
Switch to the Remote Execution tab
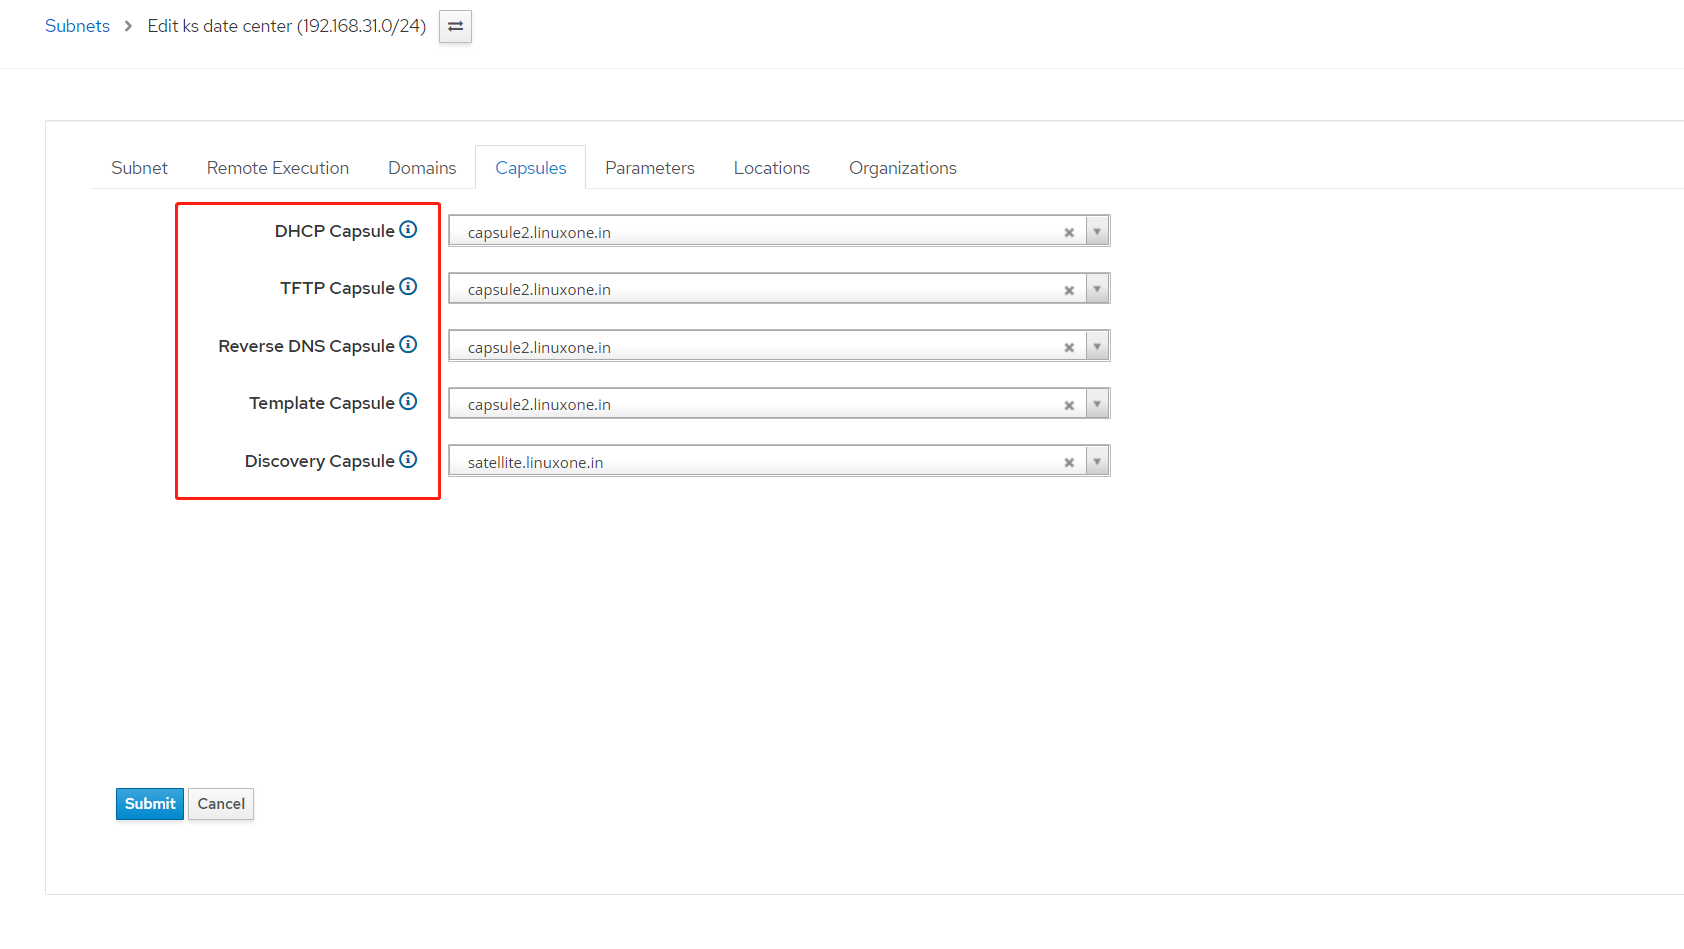point(278,168)
